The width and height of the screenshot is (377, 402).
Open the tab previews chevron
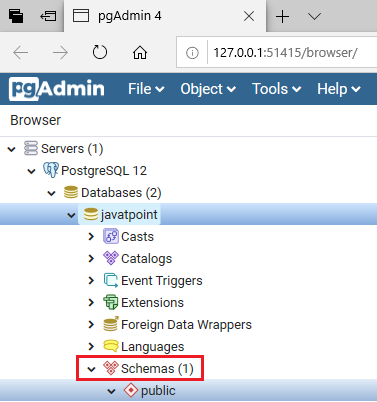314,16
